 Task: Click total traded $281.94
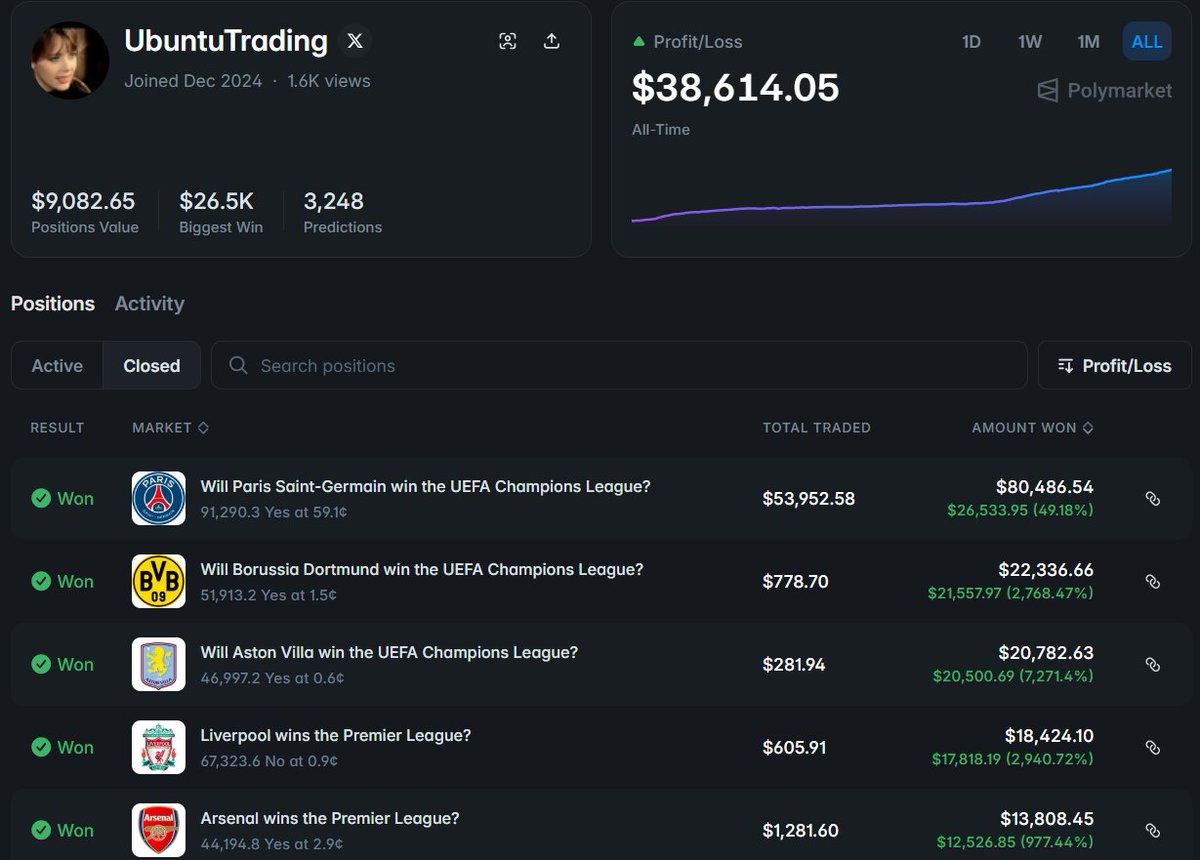(794, 665)
